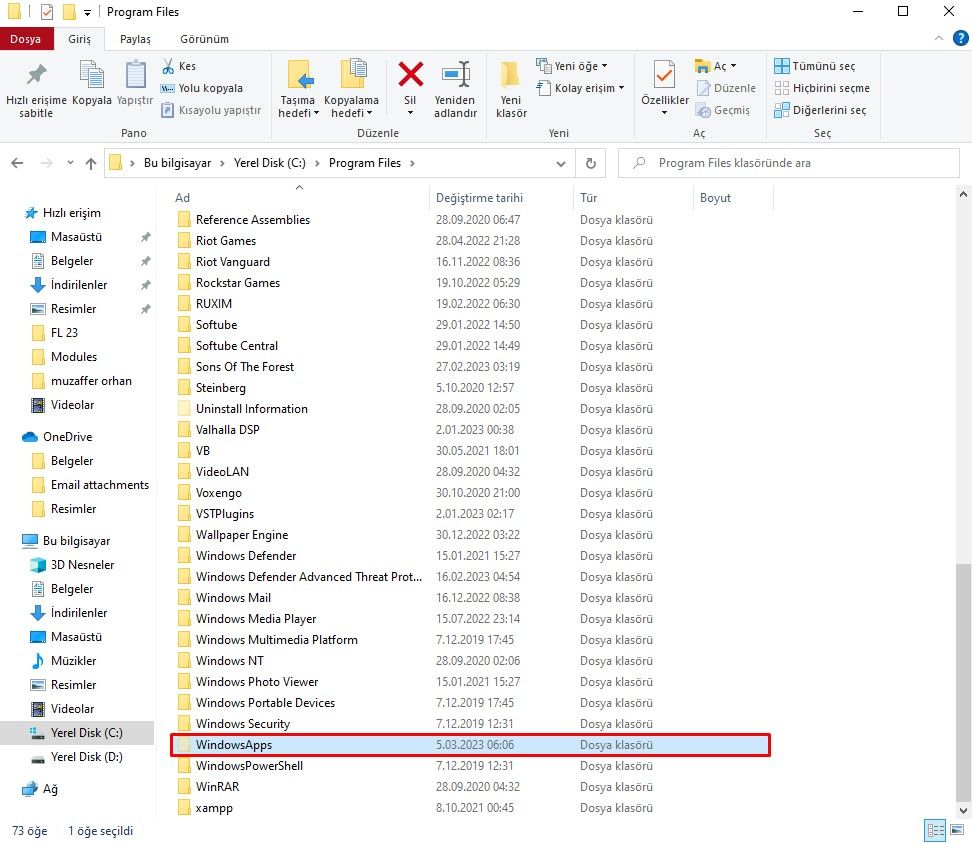The width and height of the screenshot is (973, 843).
Task: Open the Dosya menu tab
Action: point(25,39)
